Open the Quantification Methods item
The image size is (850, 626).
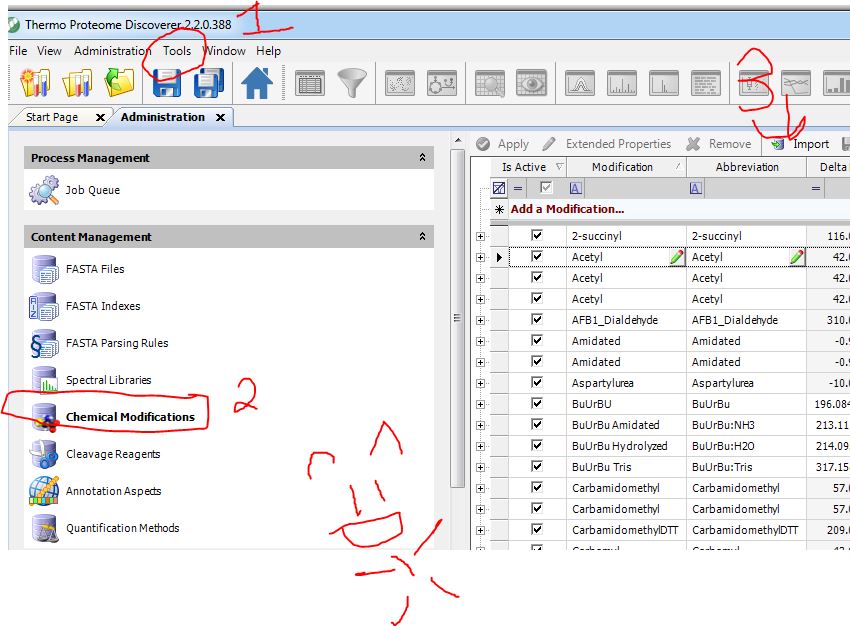[x=123, y=528]
